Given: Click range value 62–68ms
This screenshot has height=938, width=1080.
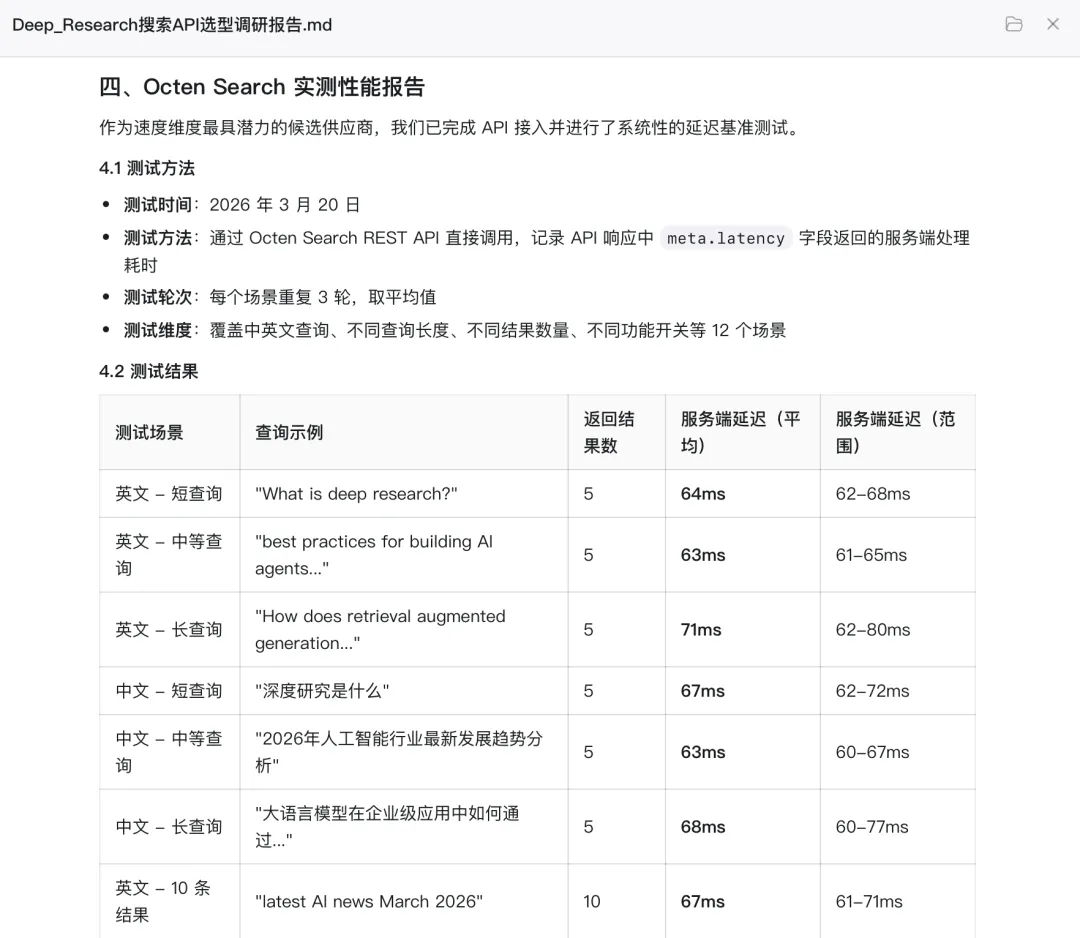Looking at the screenshot, I should (x=873, y=494).
